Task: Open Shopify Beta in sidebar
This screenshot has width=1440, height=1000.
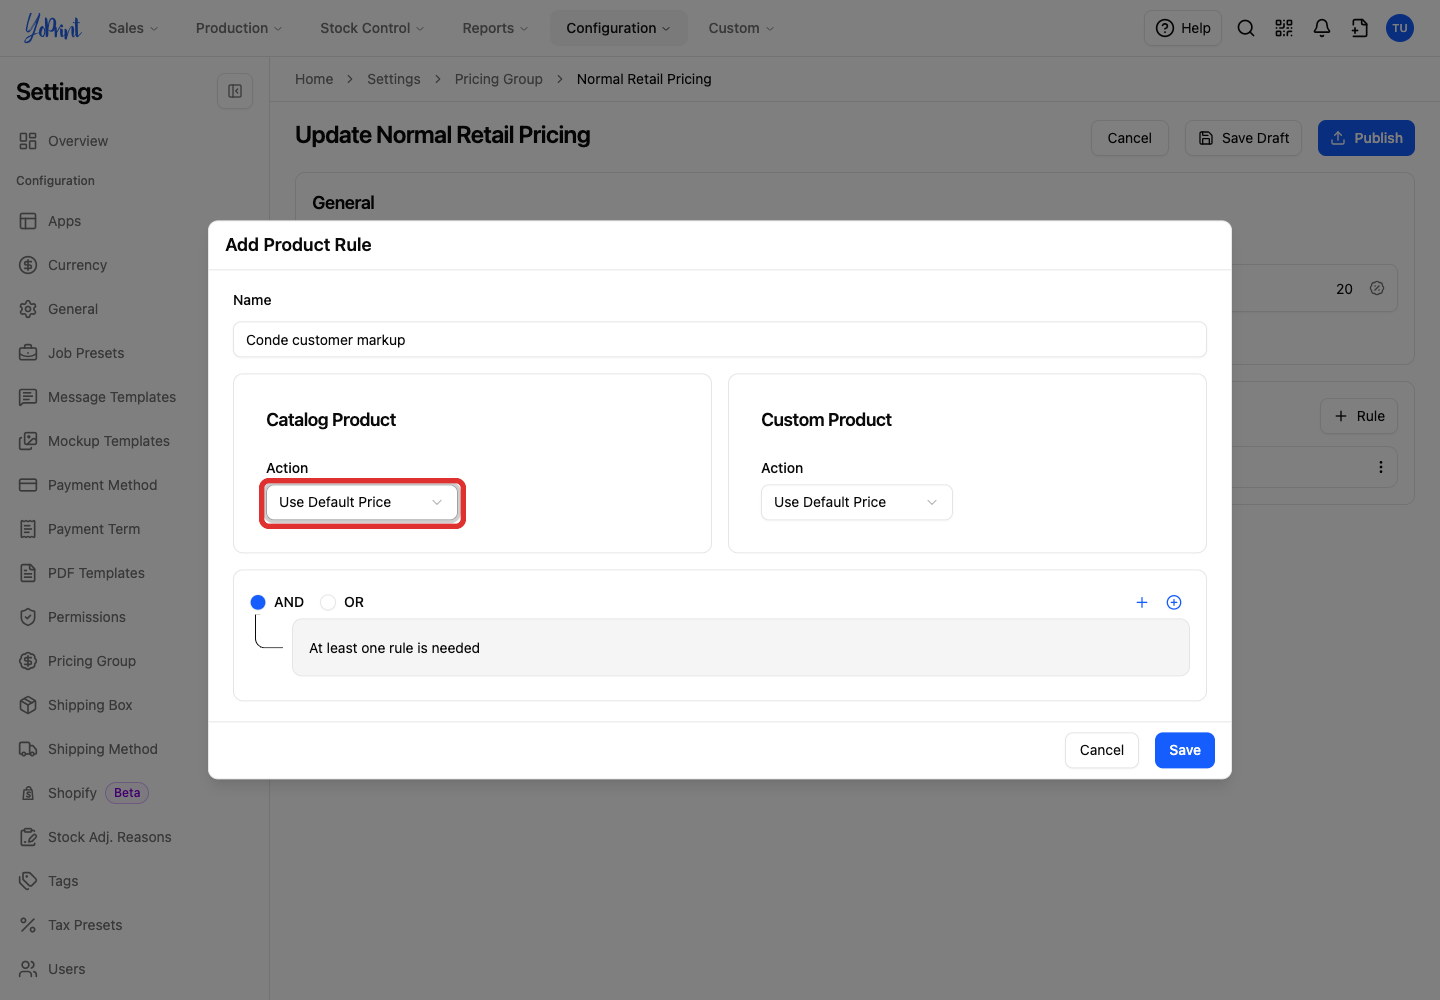Action: (x=84, y=793)
